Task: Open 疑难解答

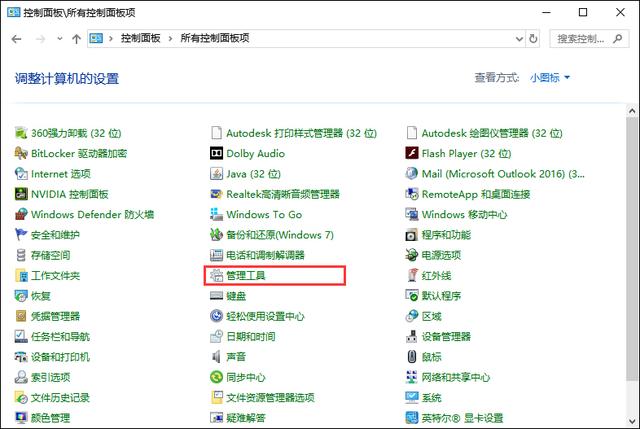Action: (x=246, y=418)
